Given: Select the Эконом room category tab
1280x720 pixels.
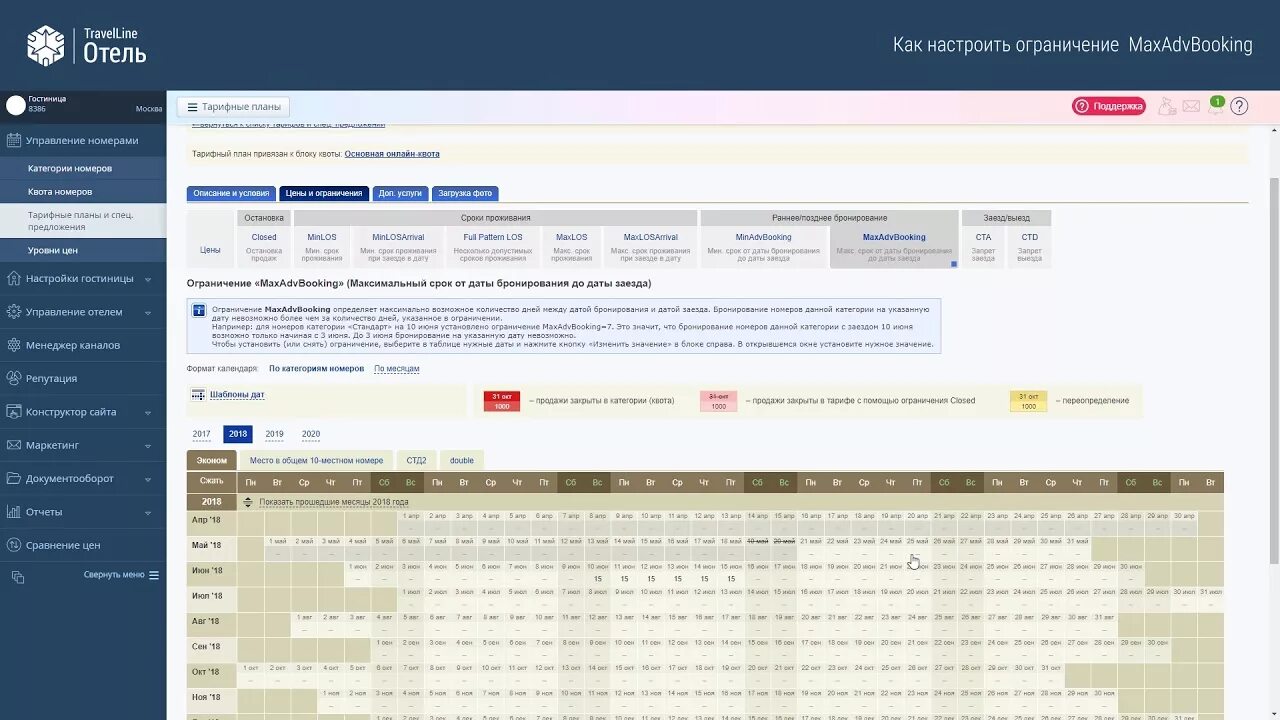Looking at the screenshot, I should (211, 461).
